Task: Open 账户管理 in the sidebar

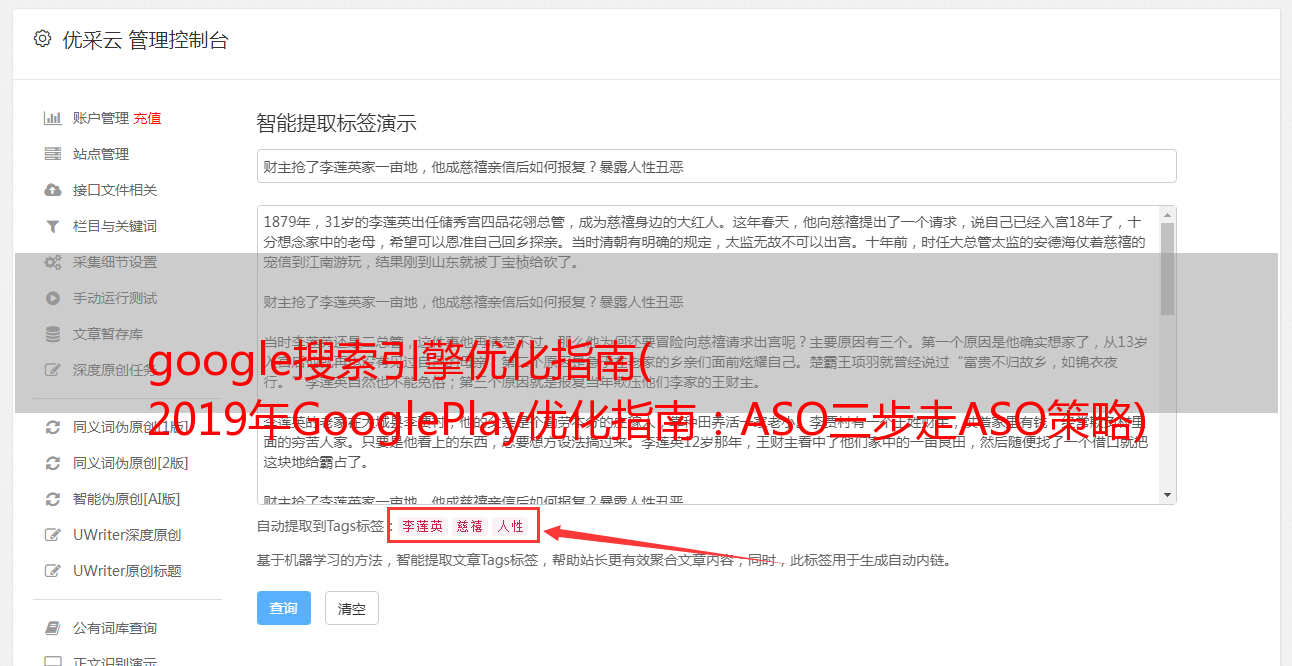Action: click(101, 118)
